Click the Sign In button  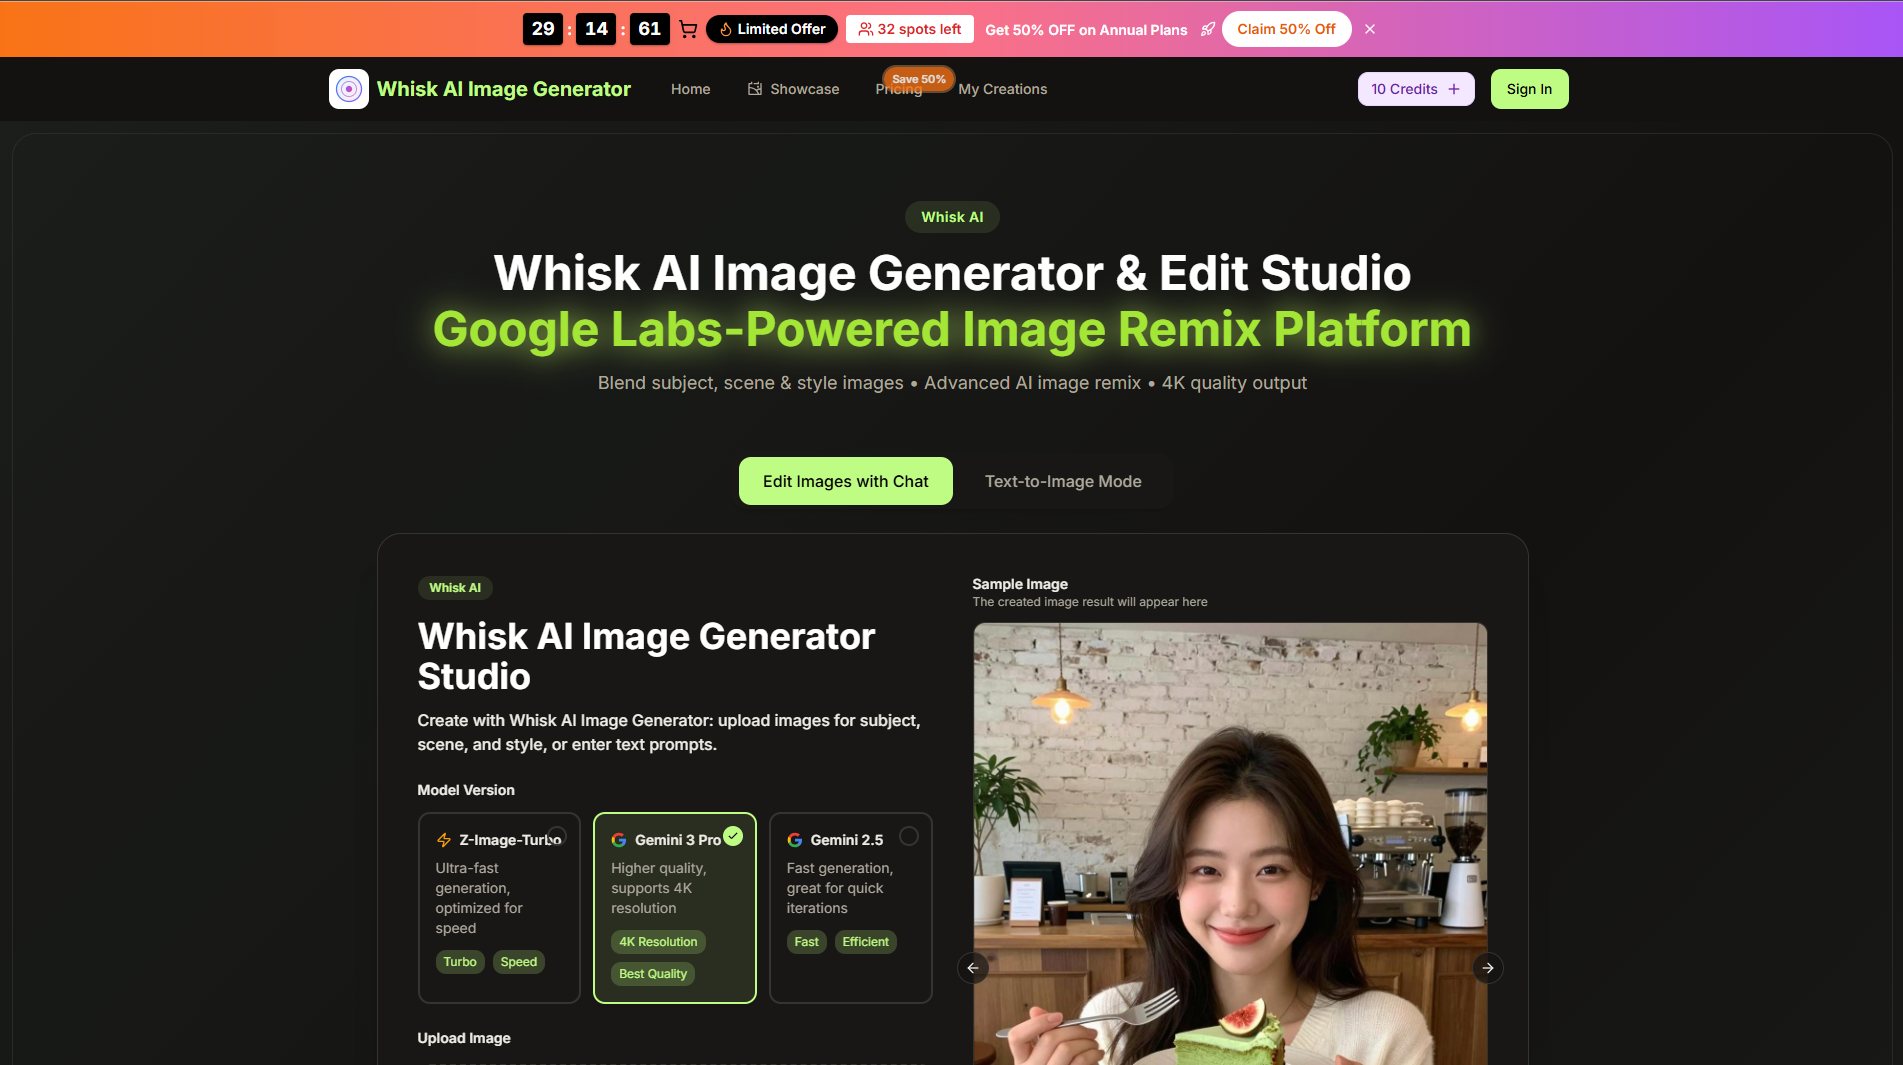tap(1529, 89)
